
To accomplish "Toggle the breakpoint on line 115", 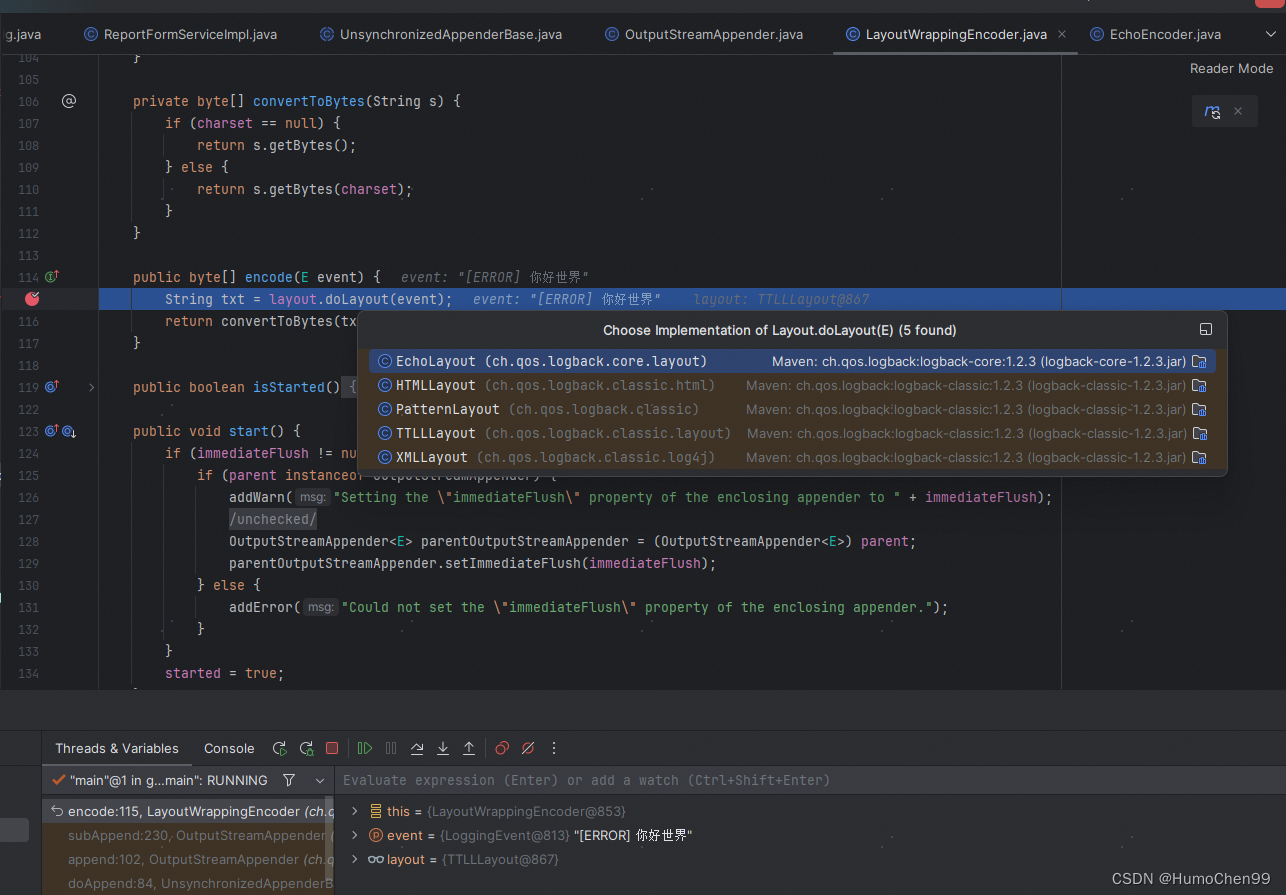I will tap(33, 299).
